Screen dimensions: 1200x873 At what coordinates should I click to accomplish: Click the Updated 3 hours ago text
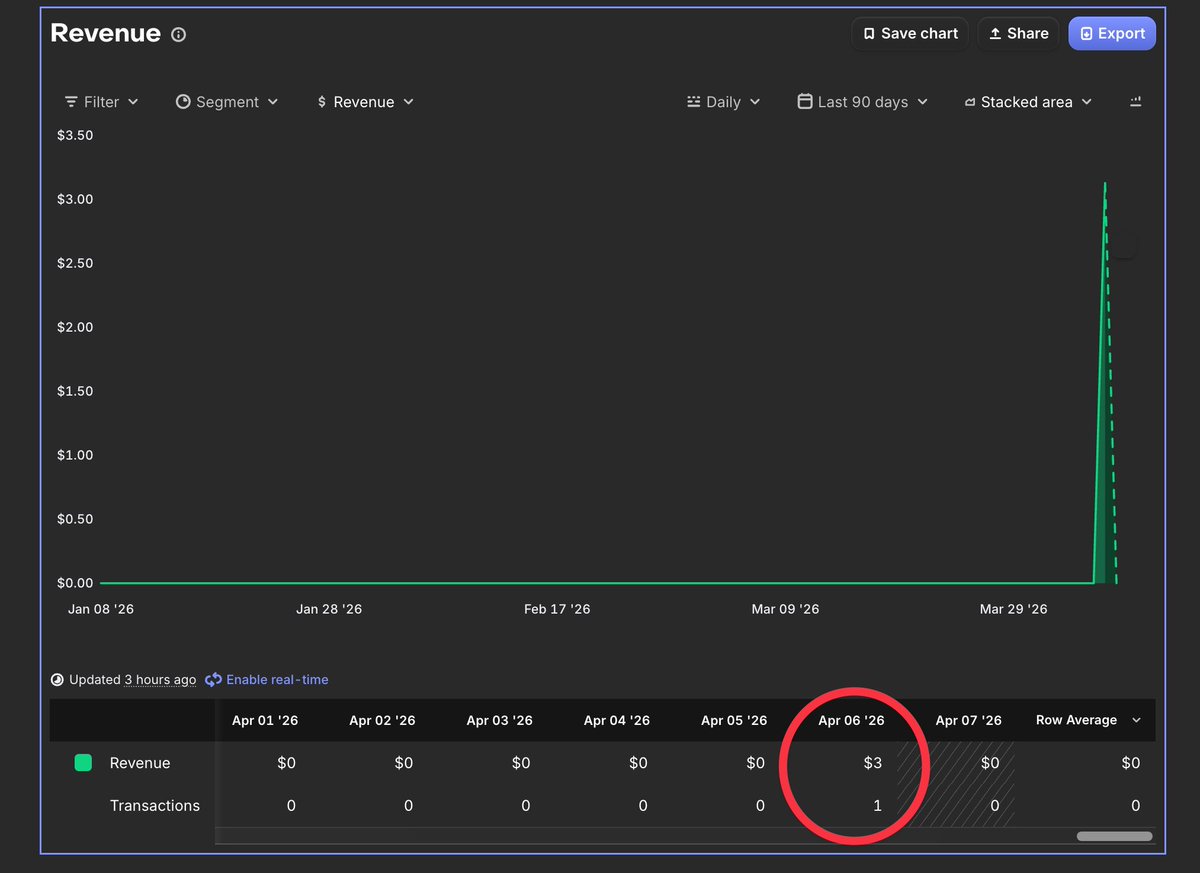coord(132,680)
